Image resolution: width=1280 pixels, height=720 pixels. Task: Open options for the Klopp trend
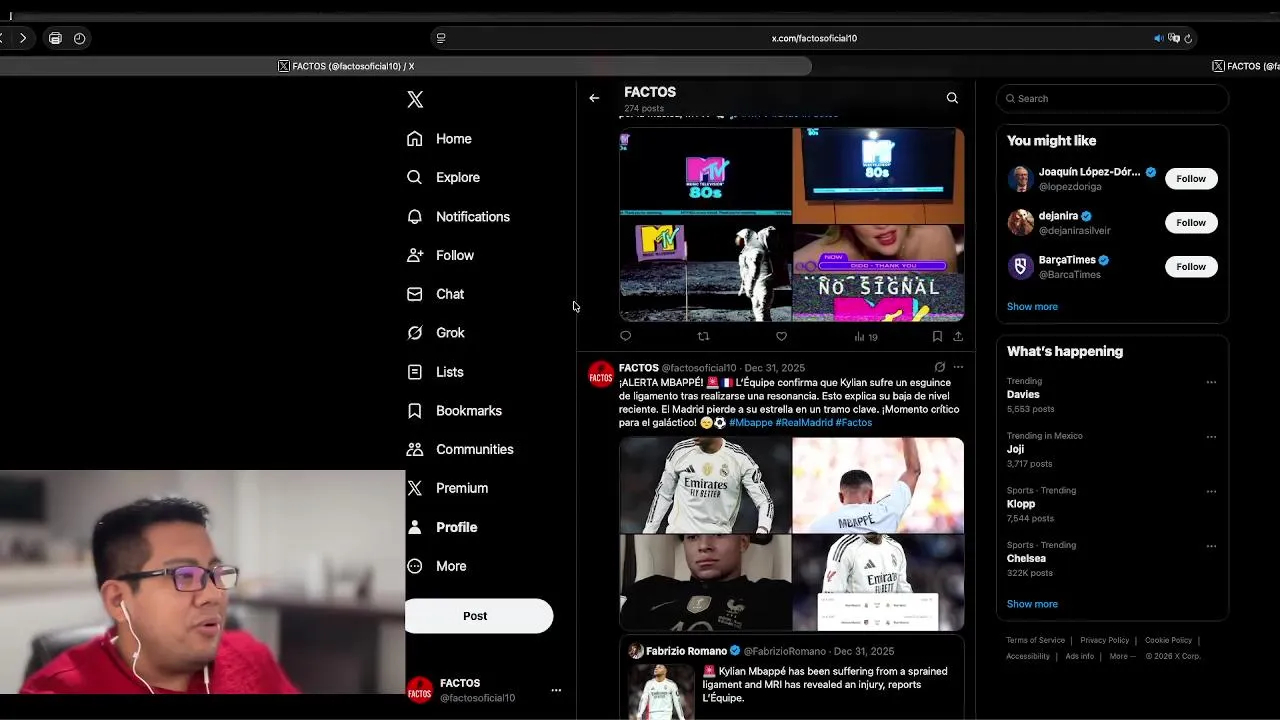(1211, 491)
